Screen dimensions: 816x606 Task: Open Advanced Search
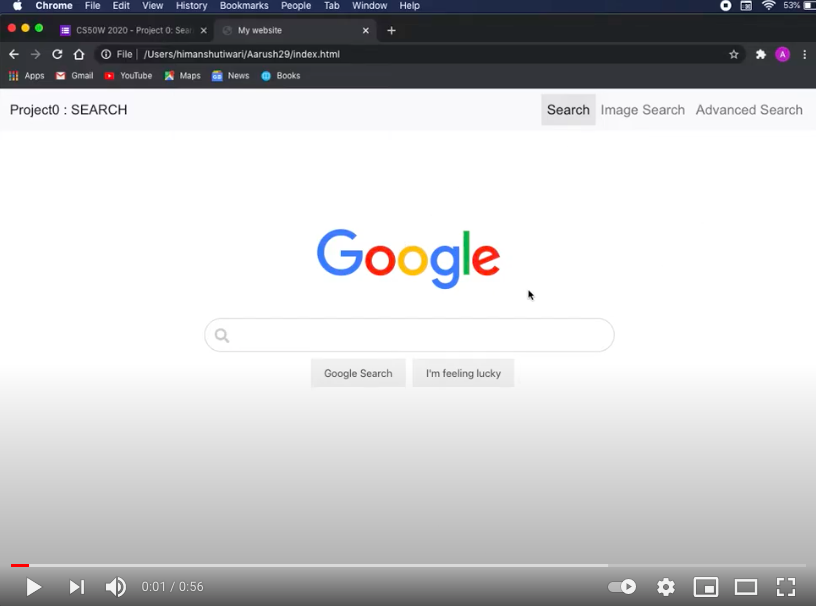pos(749,110)
